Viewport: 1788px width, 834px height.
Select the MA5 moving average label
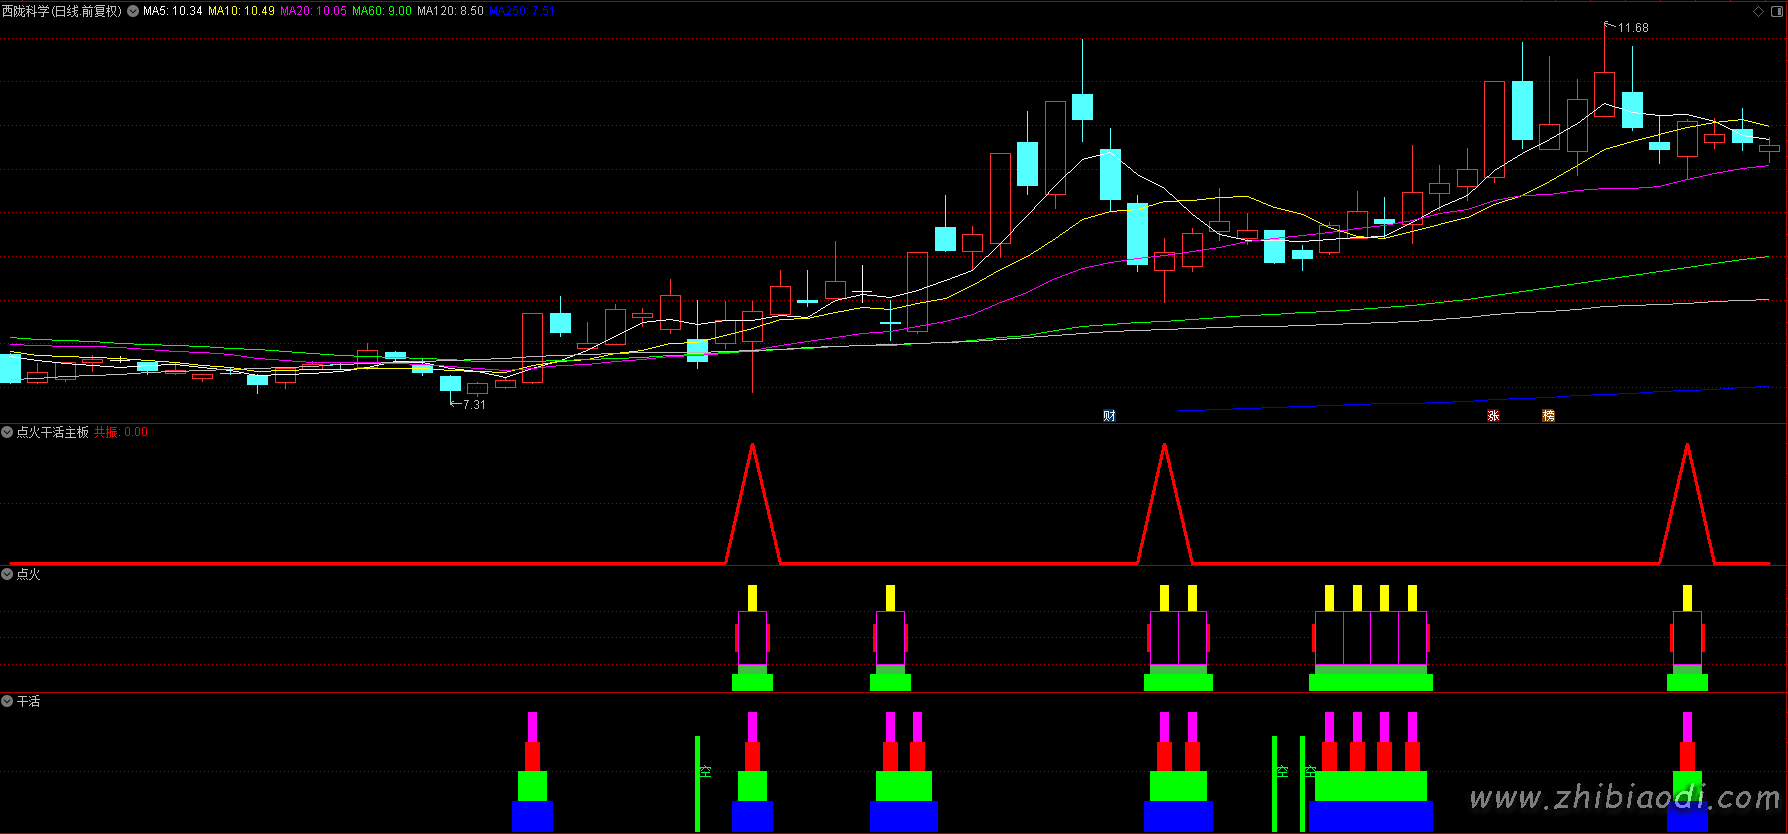tap(173, 11)
